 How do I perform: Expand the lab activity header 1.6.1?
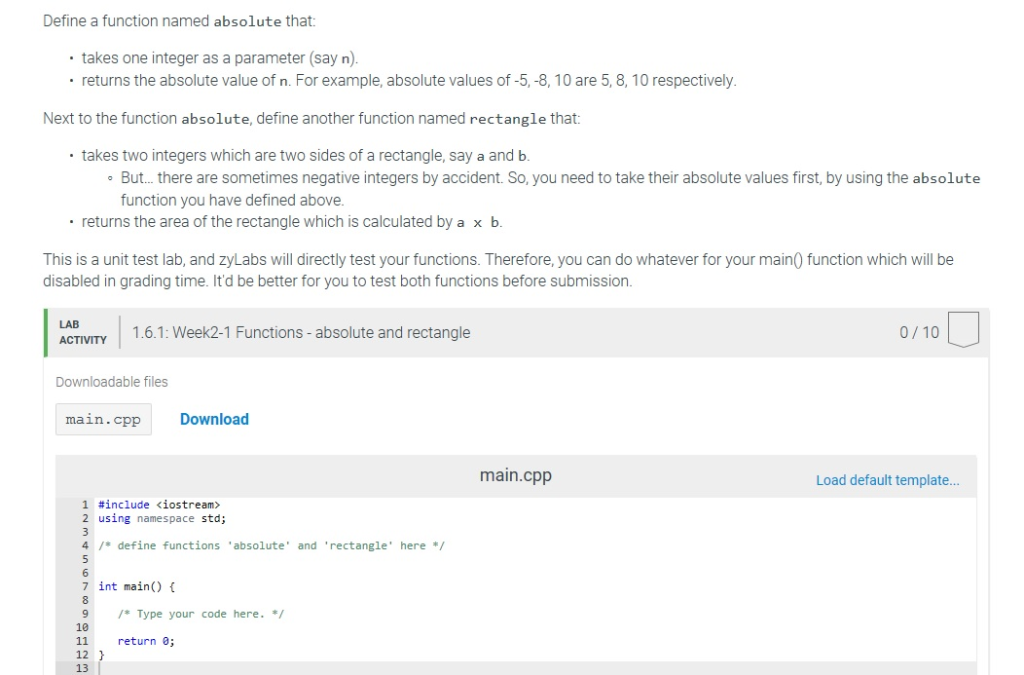coord(300,331)
